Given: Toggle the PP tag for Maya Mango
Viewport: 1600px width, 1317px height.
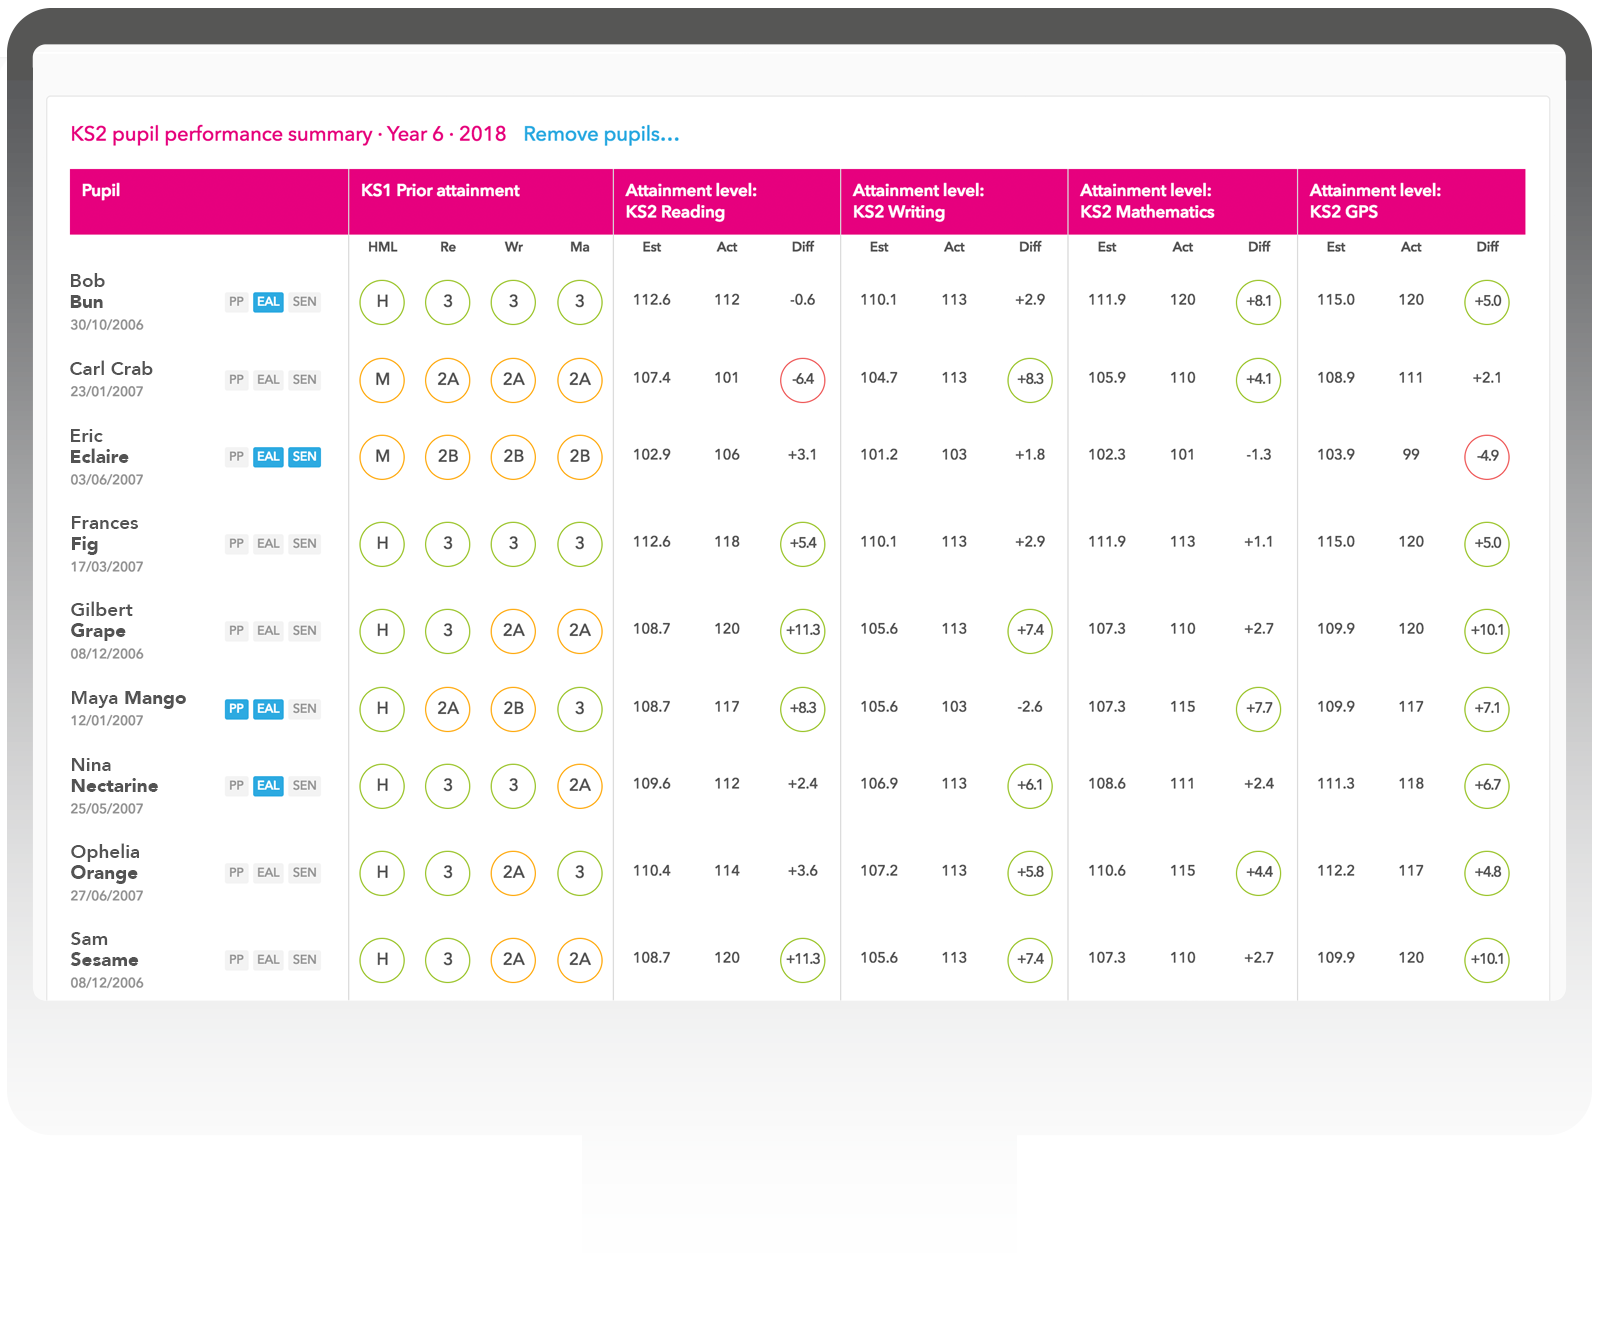Looking at the screenshot, I should click(236, 709).
